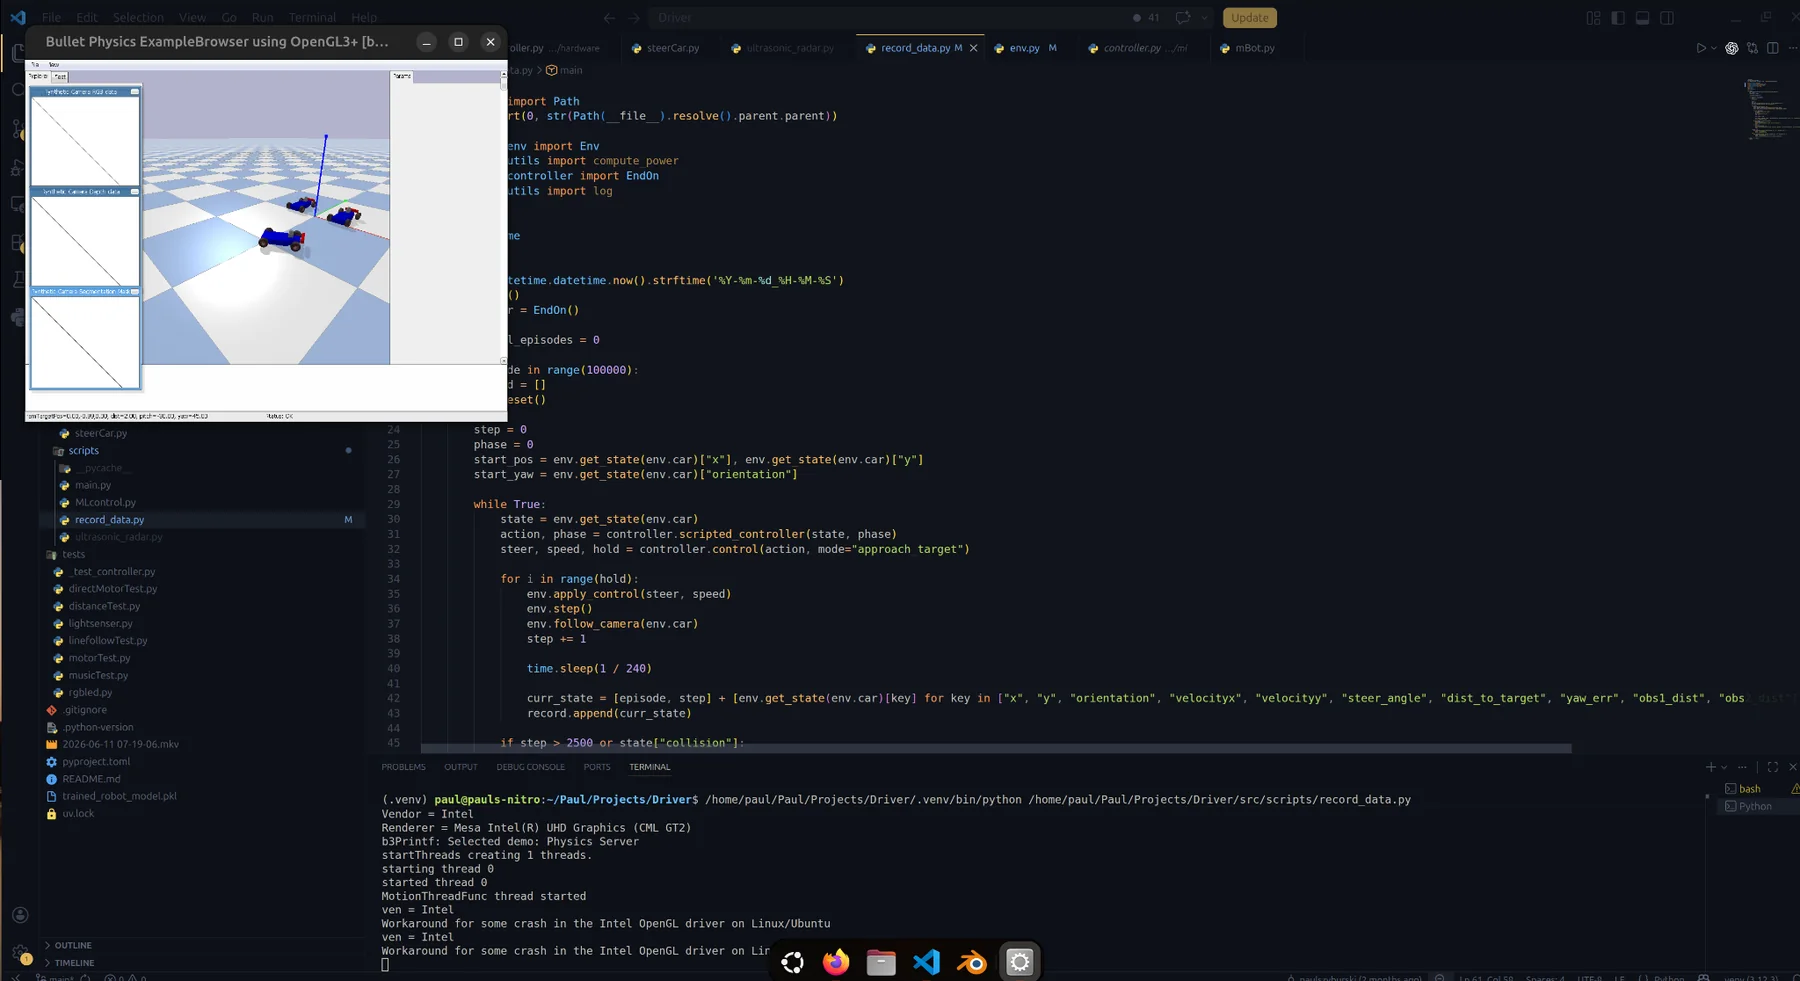The image size is (1800, 981).
Task: Expand the __pycache__ folder
Action: click(203, 468)
